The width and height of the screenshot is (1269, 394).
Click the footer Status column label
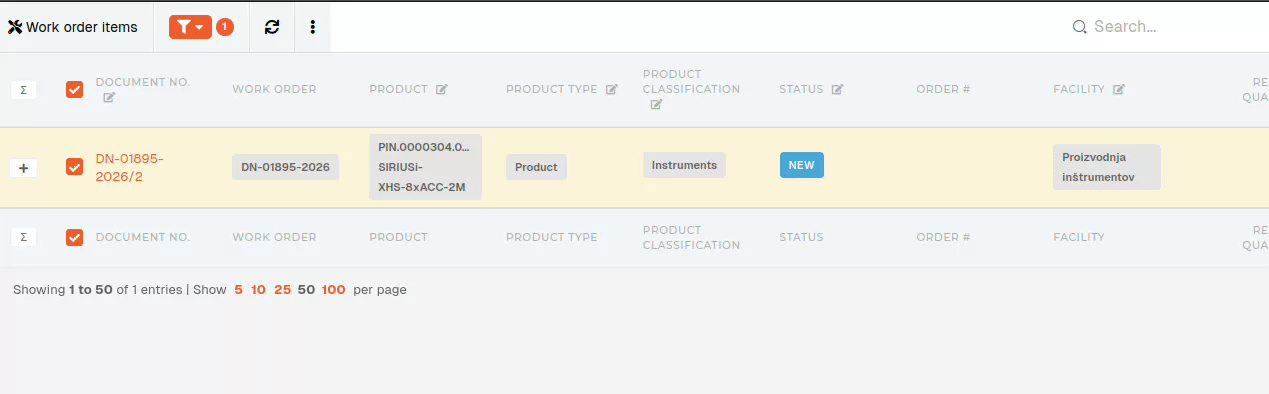click(x=801, y=237)
